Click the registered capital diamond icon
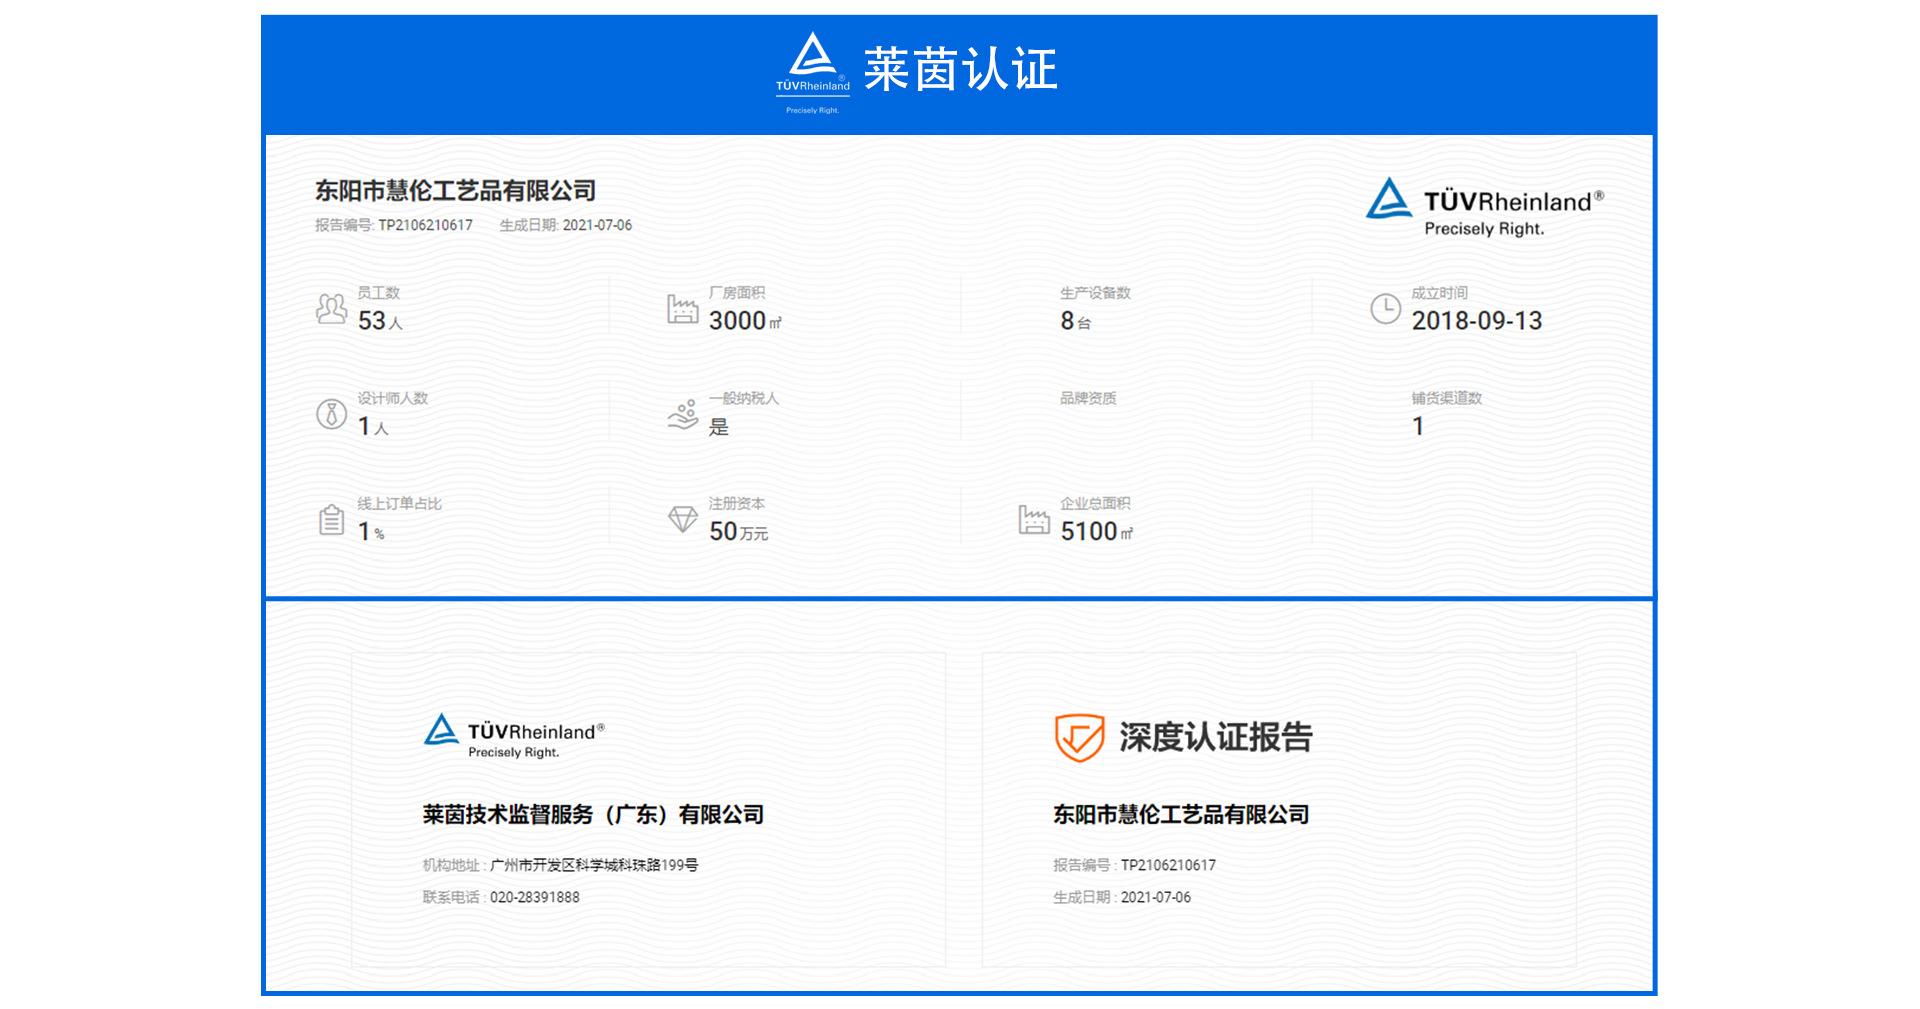Screen dimensions: 1920x1009 coord(682,519)
